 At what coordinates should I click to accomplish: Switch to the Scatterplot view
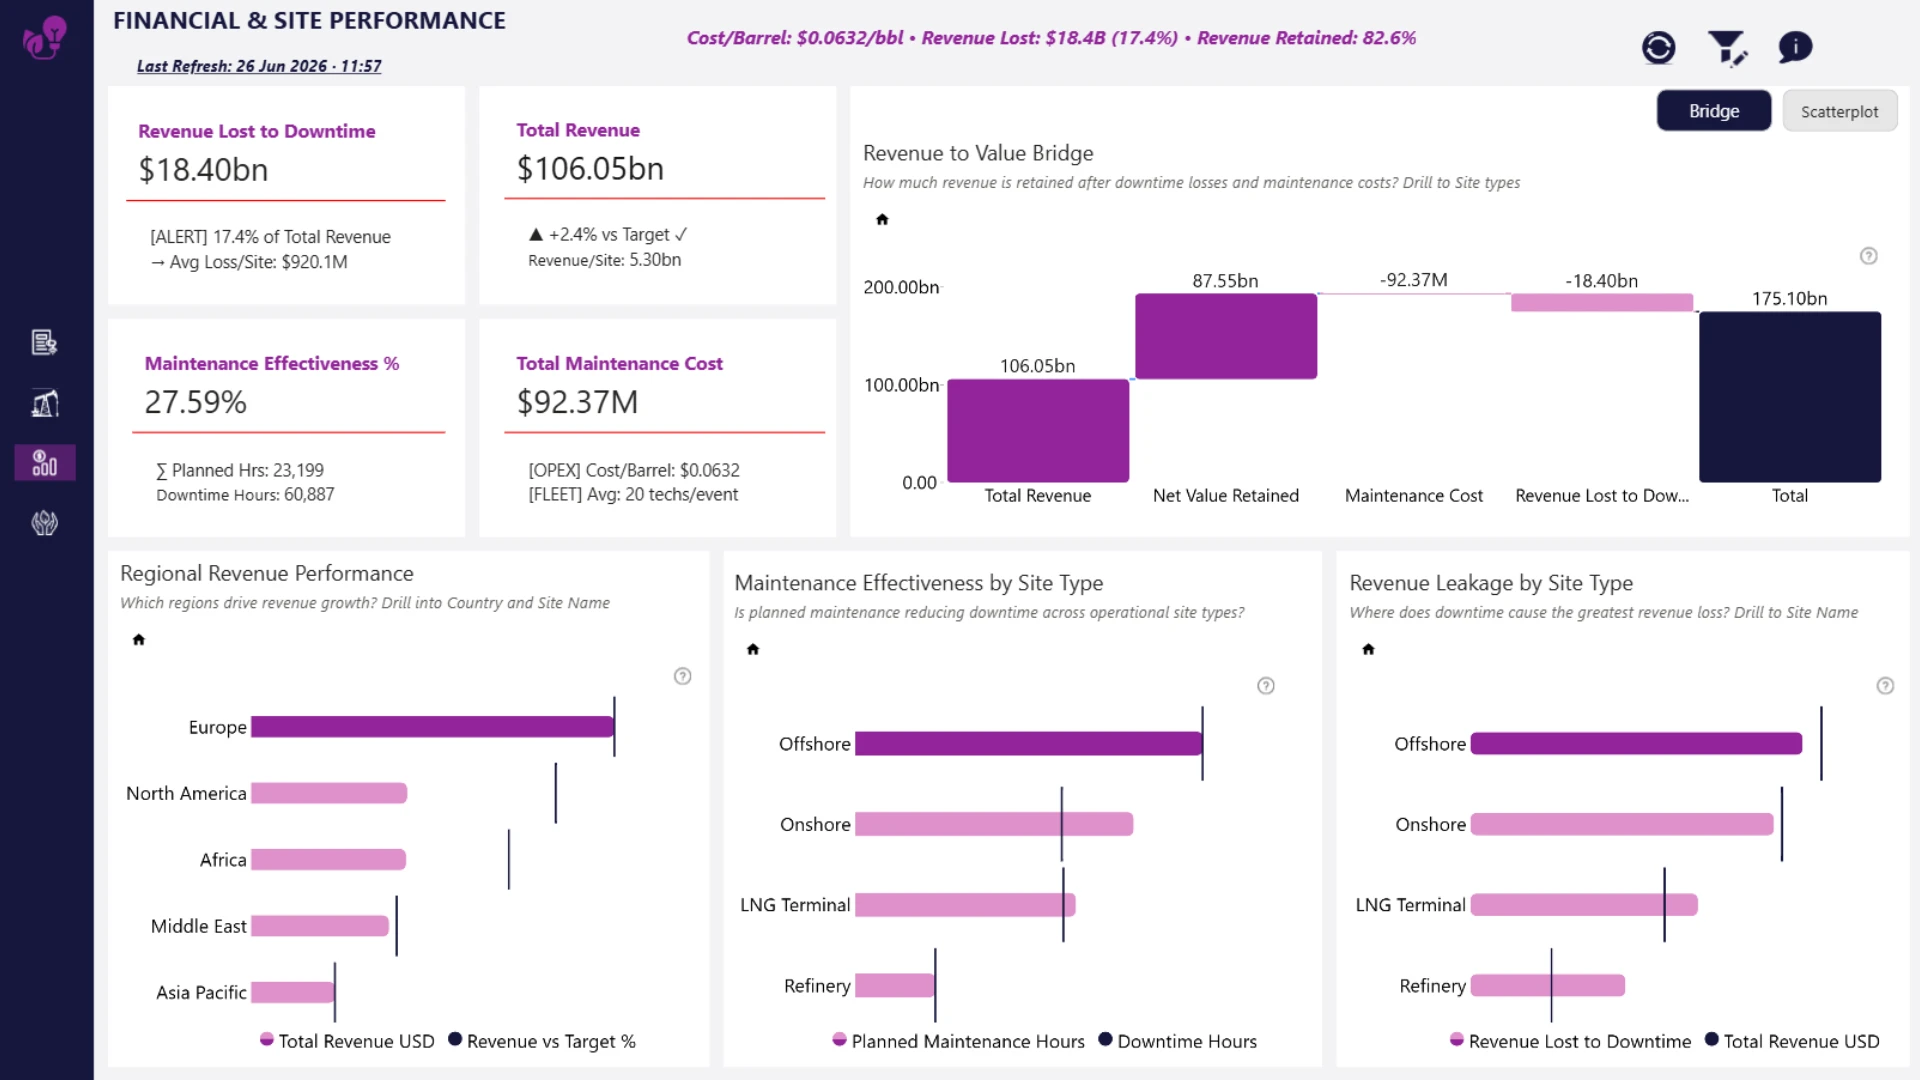click(x=1839, y=111)
